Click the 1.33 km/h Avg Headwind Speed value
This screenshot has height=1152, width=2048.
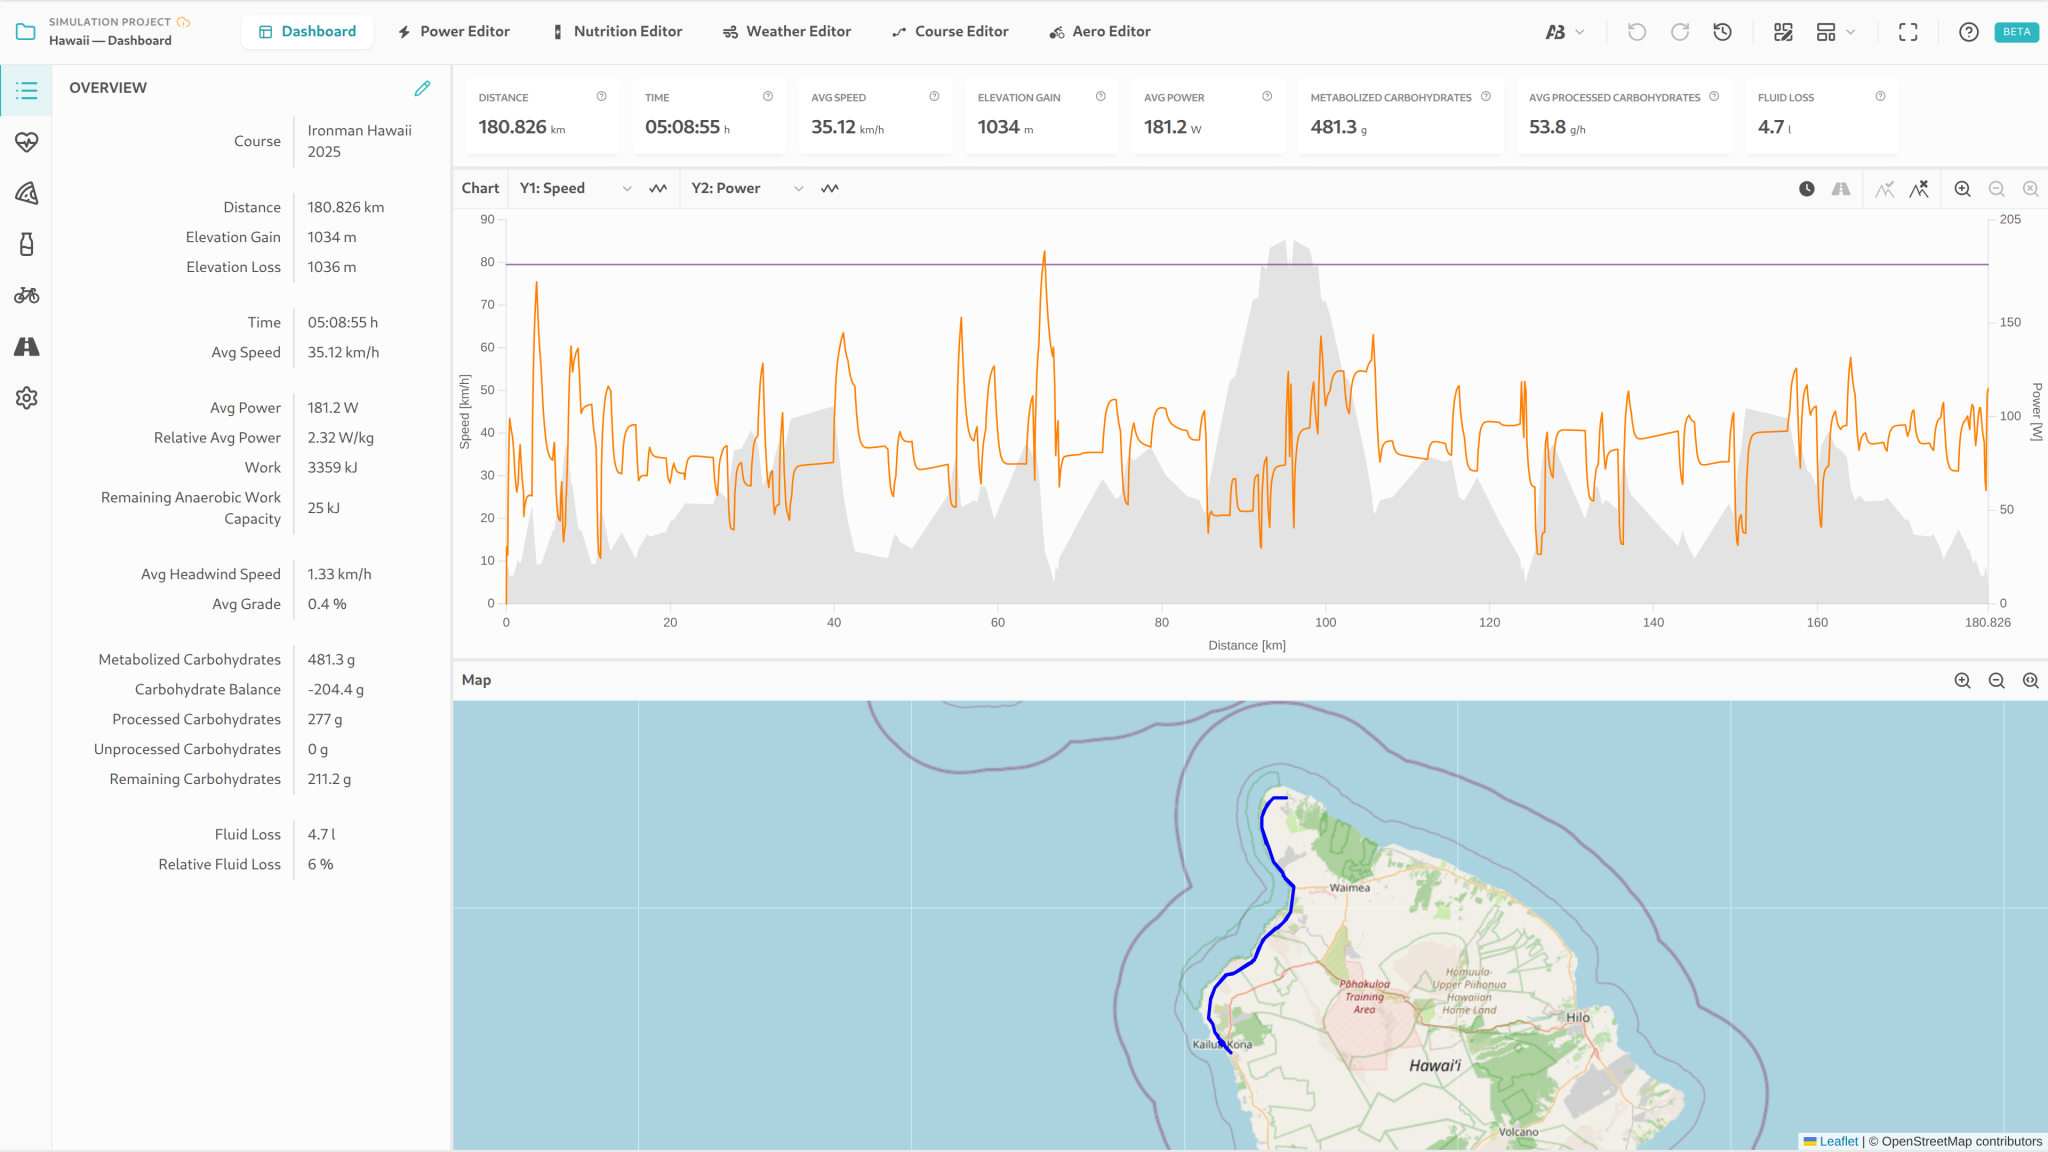tap(339, 574)
